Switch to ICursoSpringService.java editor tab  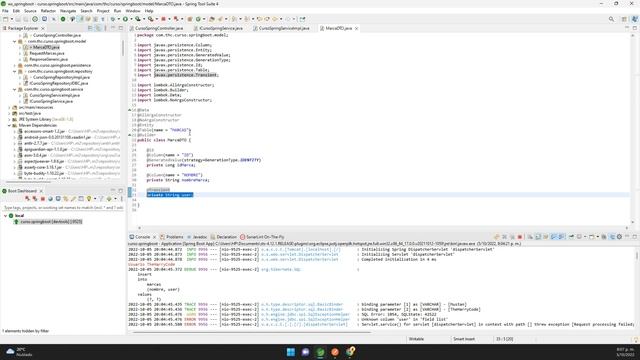(x=221, y=28)
